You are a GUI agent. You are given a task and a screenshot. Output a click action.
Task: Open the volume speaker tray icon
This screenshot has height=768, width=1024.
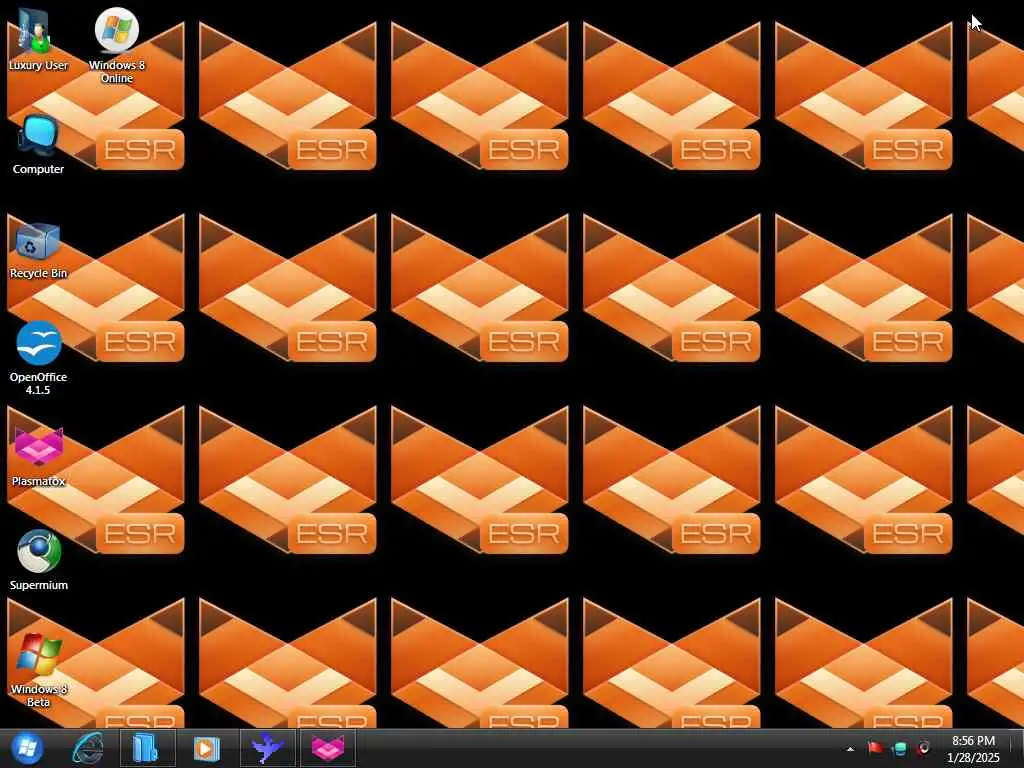tap(923, 748)
